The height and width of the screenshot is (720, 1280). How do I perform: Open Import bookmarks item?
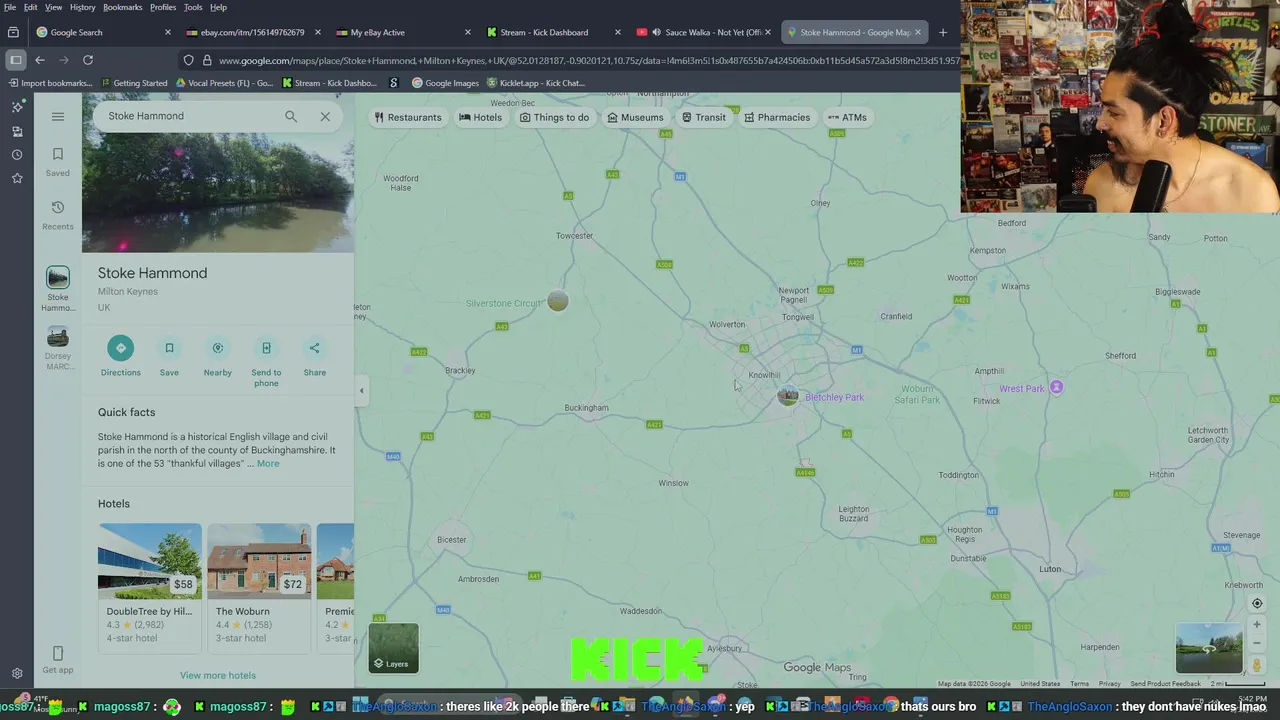click(x=50, y=83)
